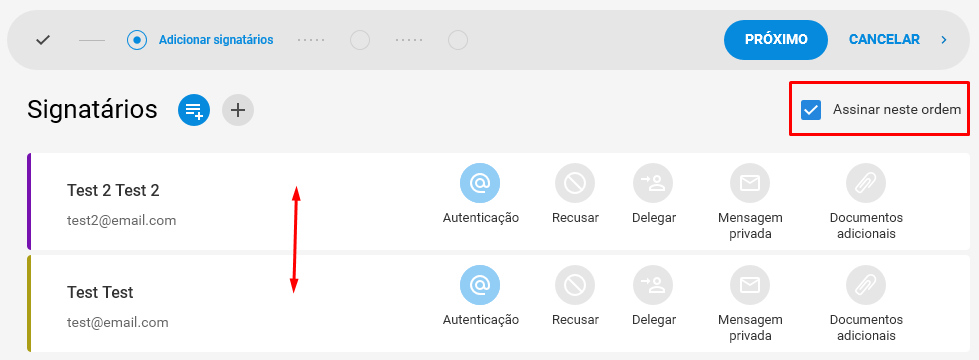
Task: Open Mensagem privada for Test 2 Test 2
Action: 750,183
